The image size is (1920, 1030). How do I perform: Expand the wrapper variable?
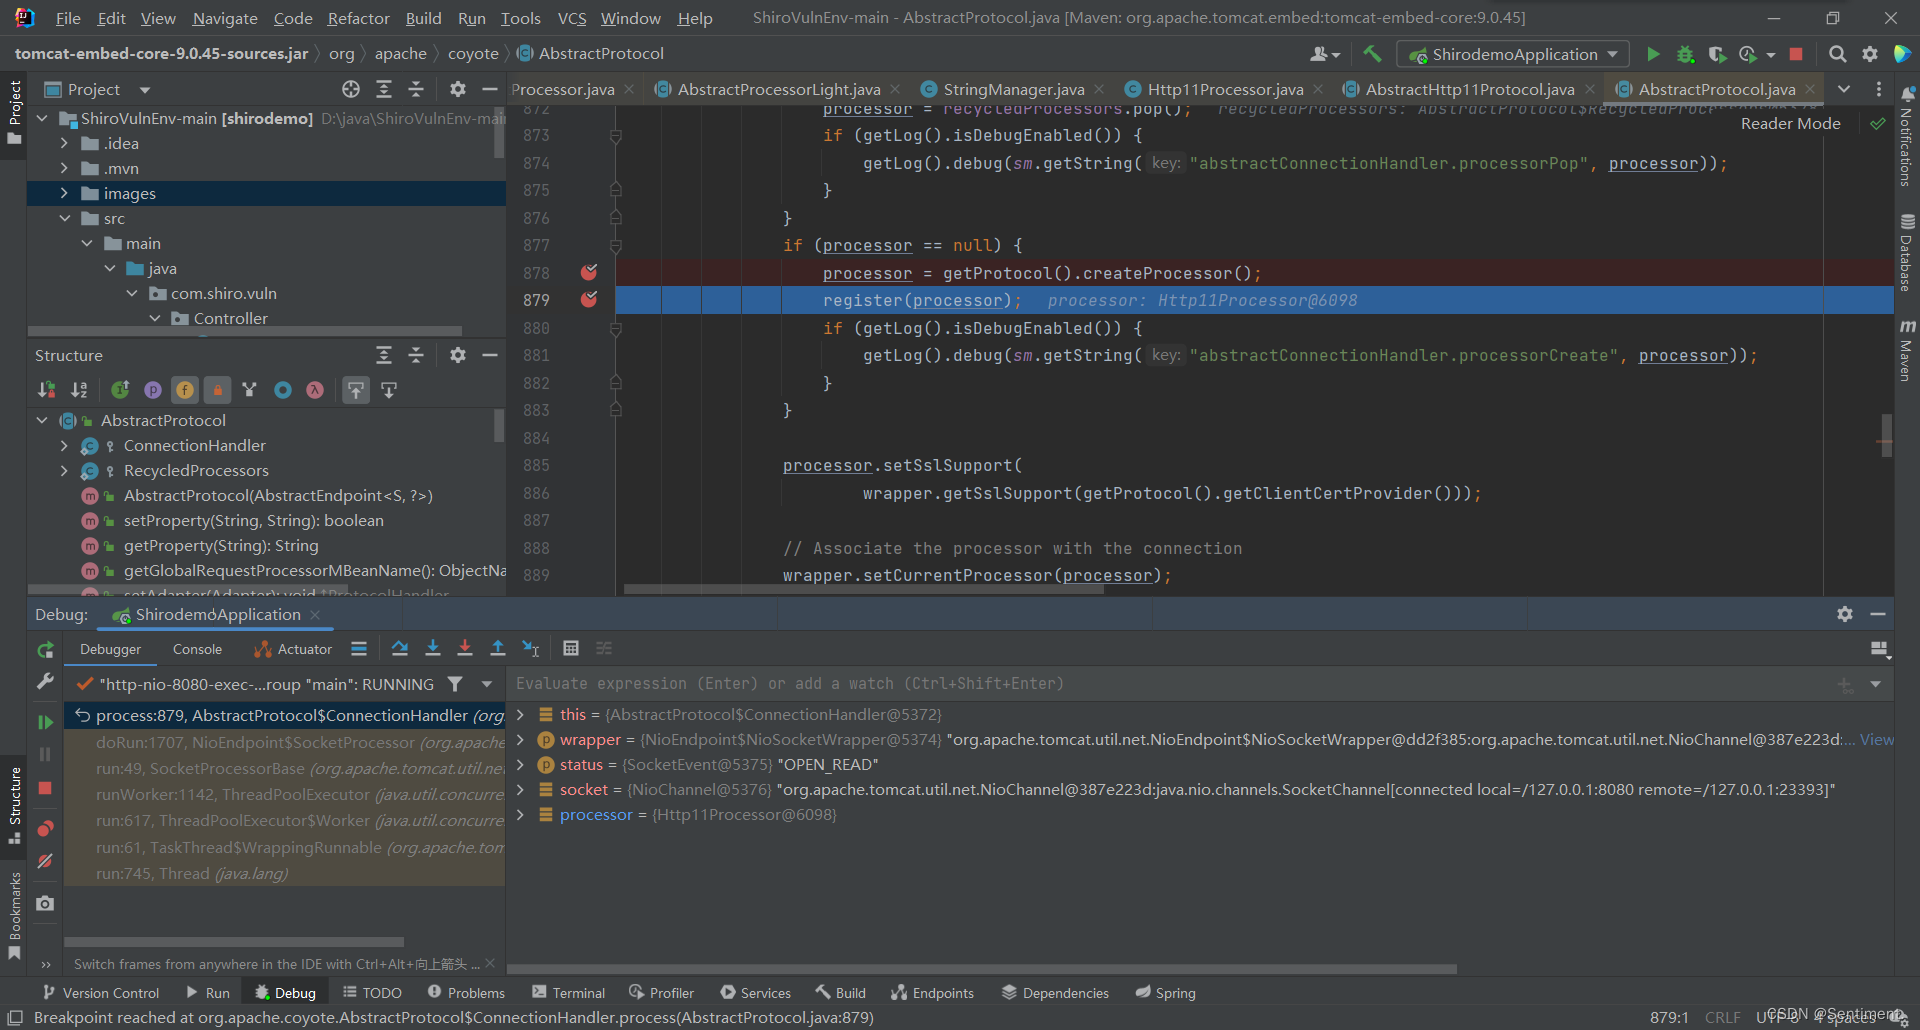pyautogui.click(x=520, y=739)
